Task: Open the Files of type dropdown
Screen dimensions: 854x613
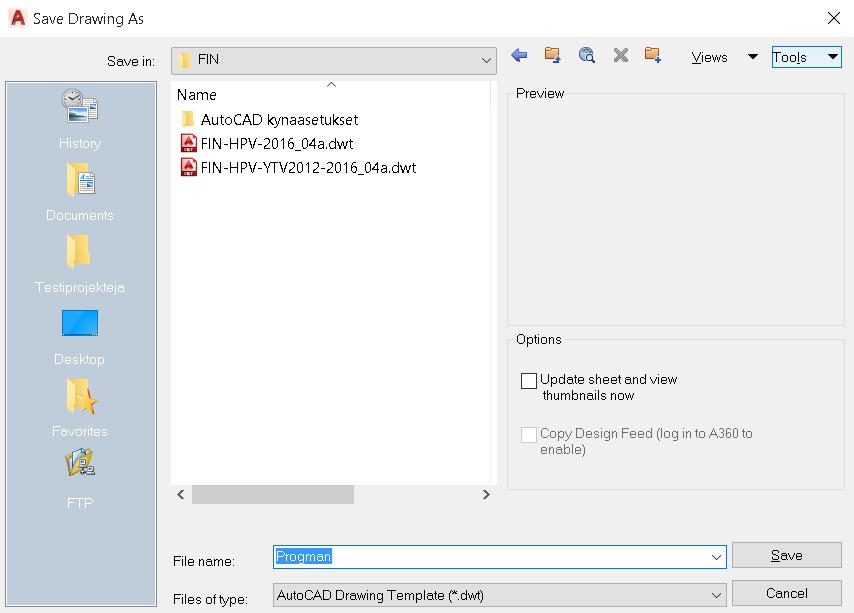Action: click(x=716, y=595)
